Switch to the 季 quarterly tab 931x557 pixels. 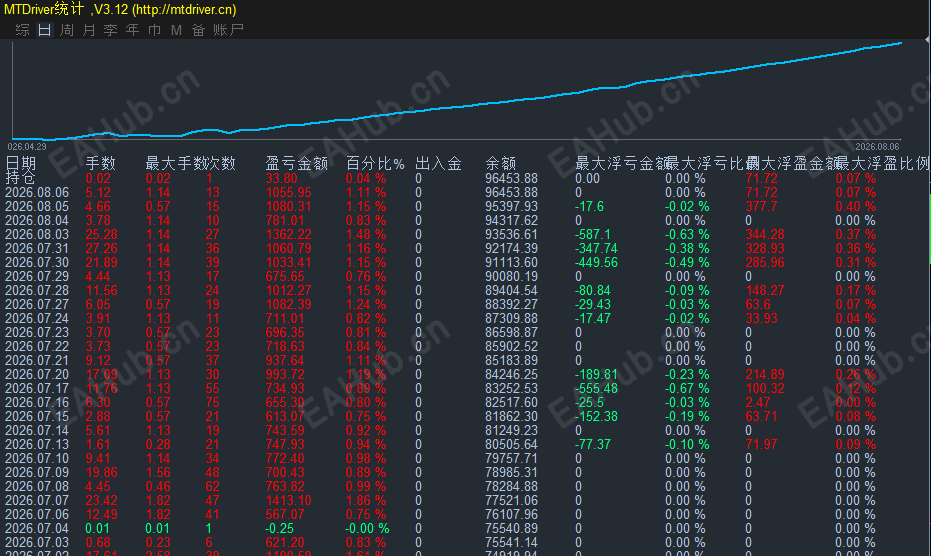coord(110,30)
